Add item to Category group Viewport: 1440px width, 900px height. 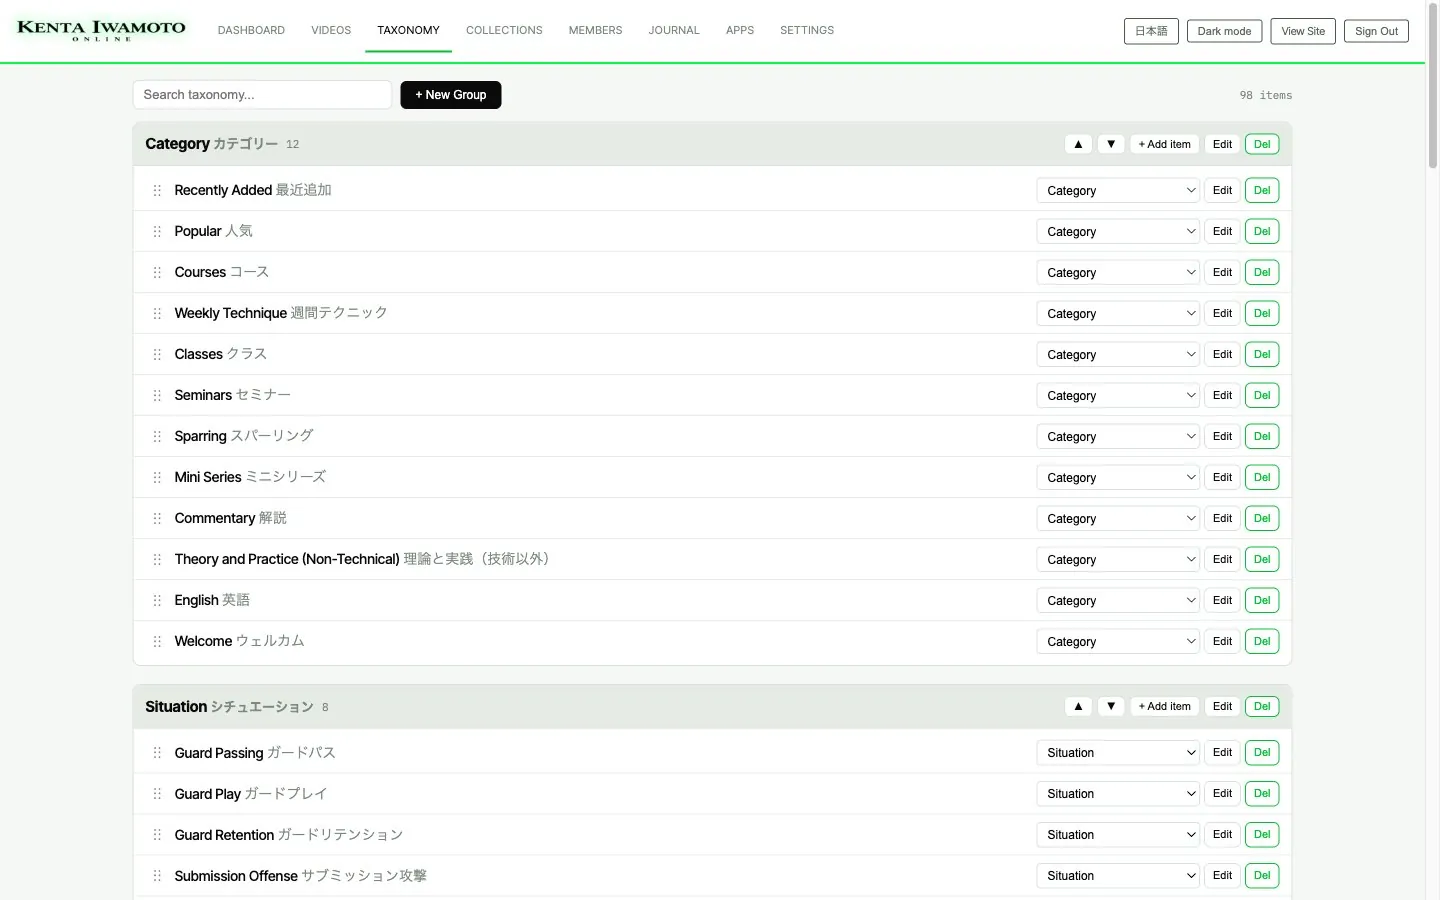click(x=1164, y=144)
